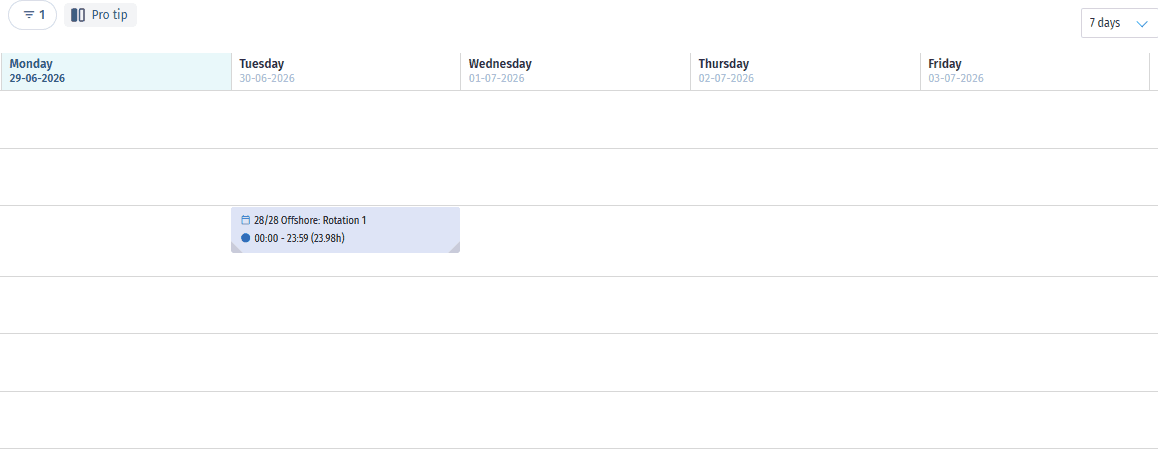Viewport: 1158px width, 468px height.
Task: Open the filter button showing 1
Action: click(x=32, y=15)
